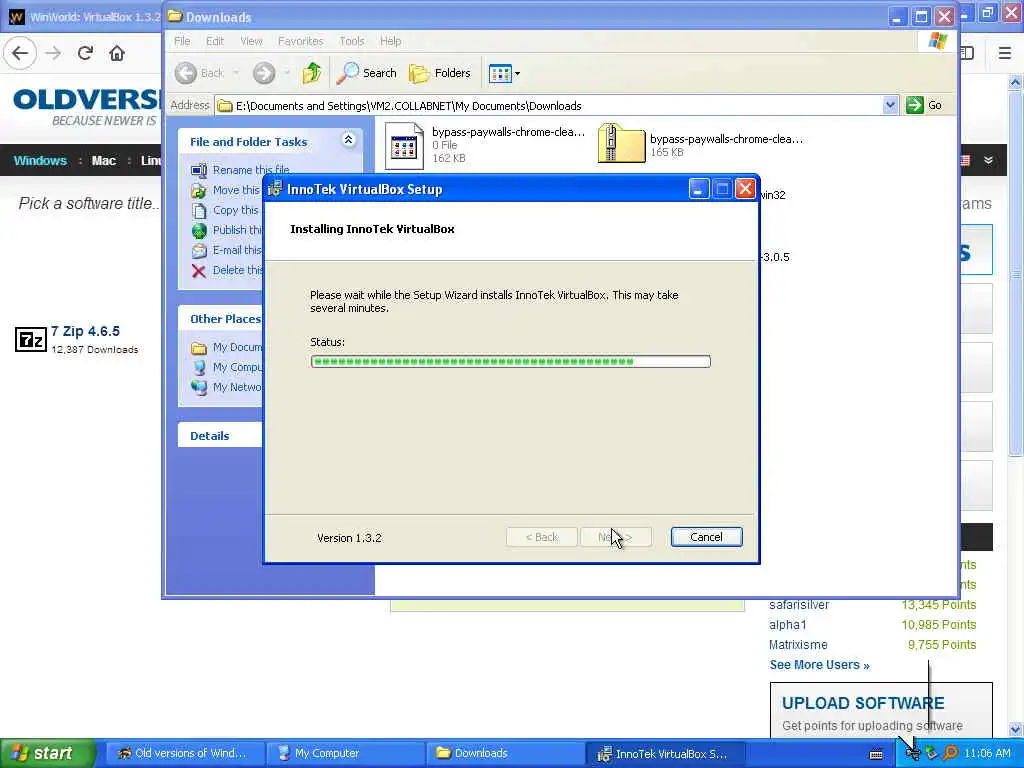Click the Start button on taskbar
The image size is (1024, 768).
point(48,753)
